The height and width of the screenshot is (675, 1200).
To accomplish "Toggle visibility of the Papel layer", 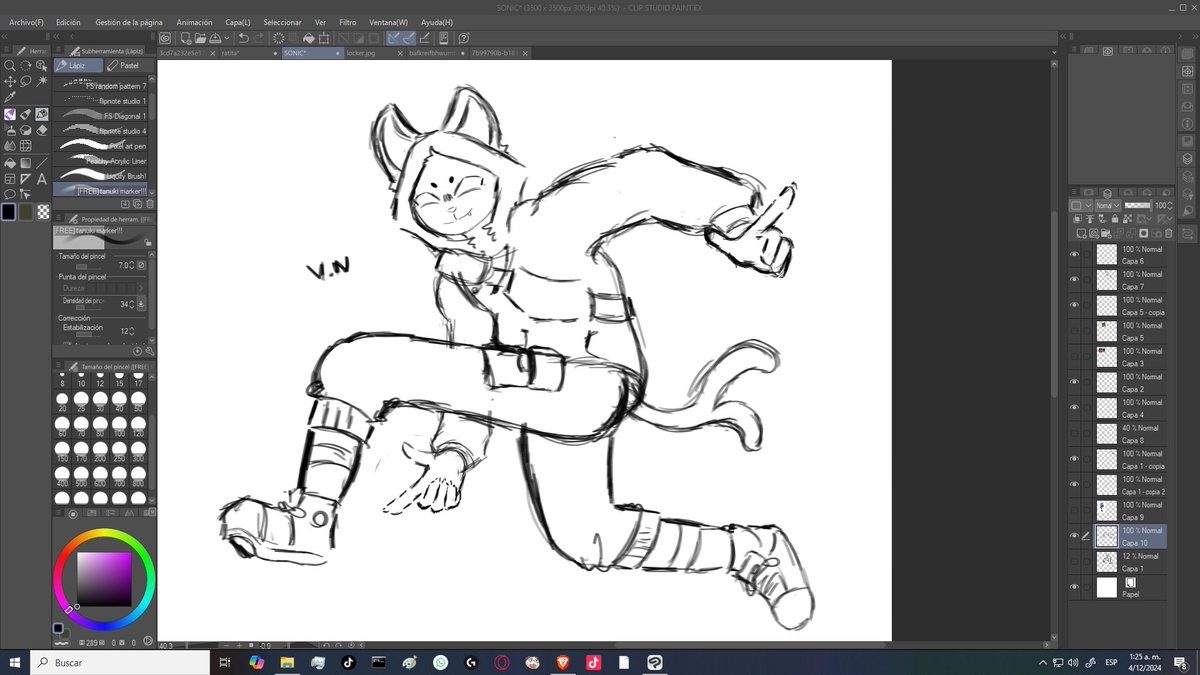I will 1075,588.
